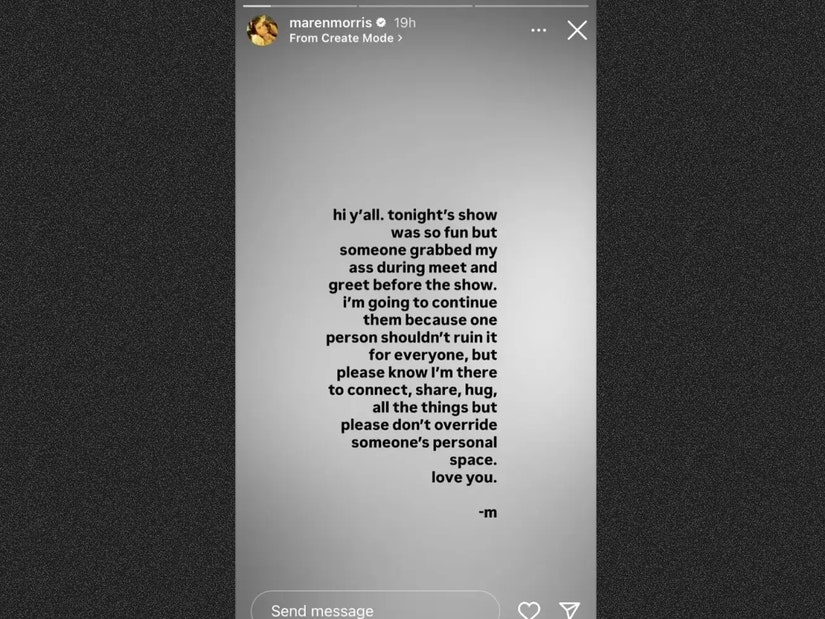825x619 pixels.
Task: Open the From Create Mode link
Action: click(346, 38)
